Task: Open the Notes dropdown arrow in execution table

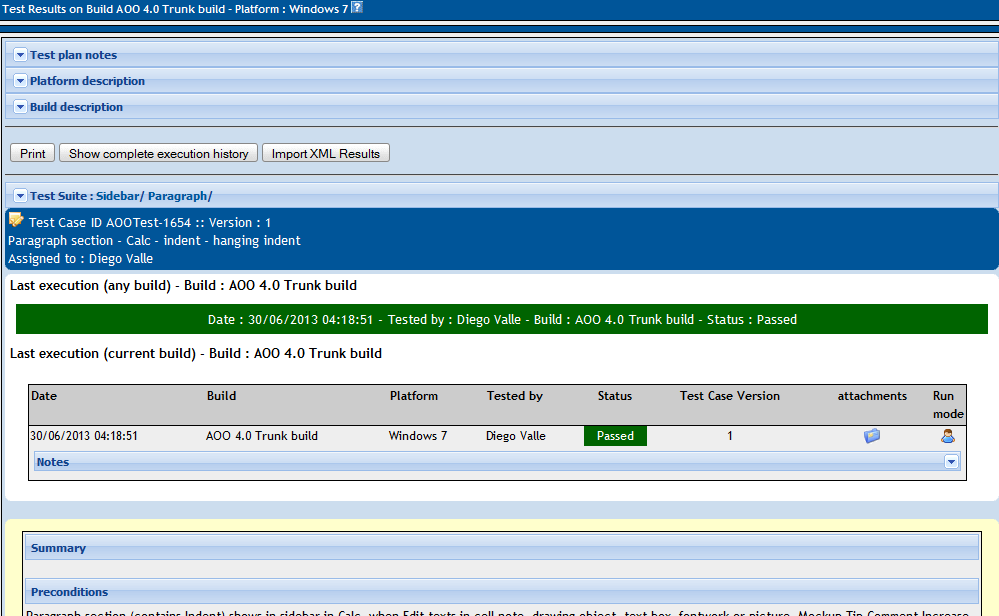Action: point(951,462)
